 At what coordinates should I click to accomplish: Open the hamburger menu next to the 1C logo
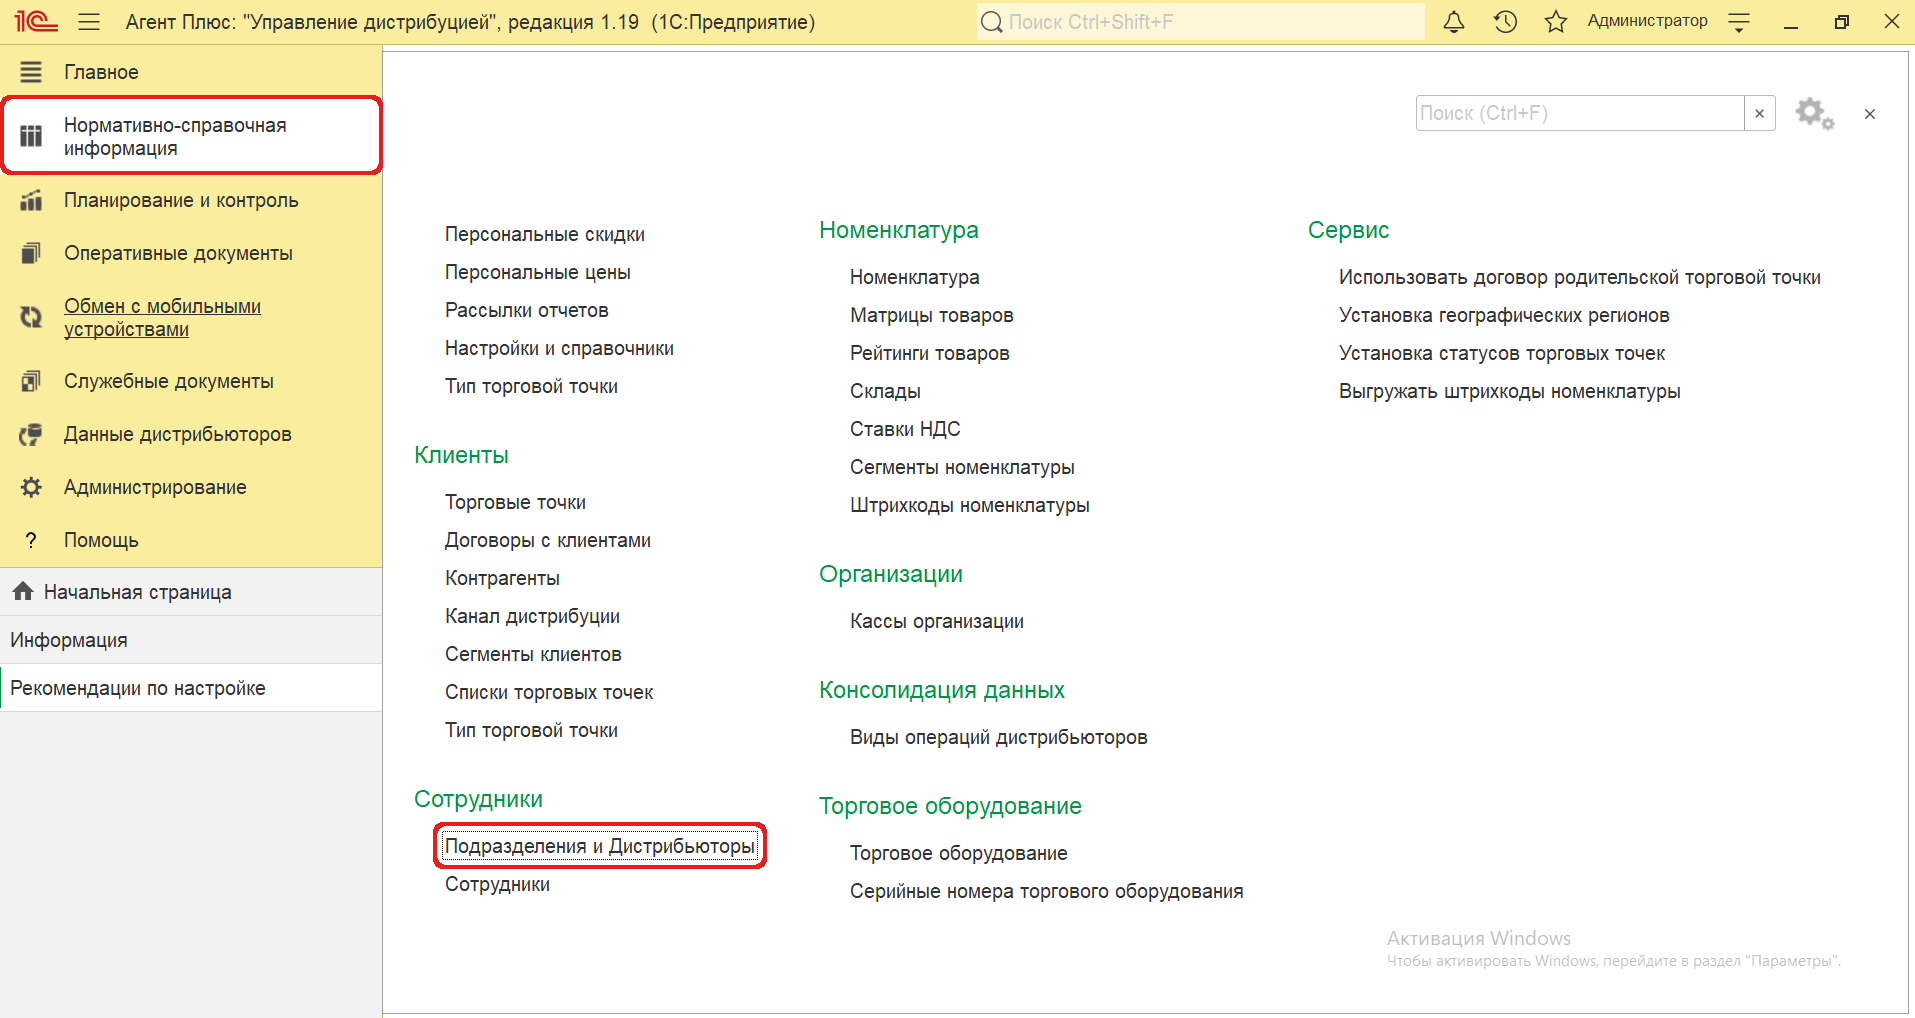tap(89, 22)
